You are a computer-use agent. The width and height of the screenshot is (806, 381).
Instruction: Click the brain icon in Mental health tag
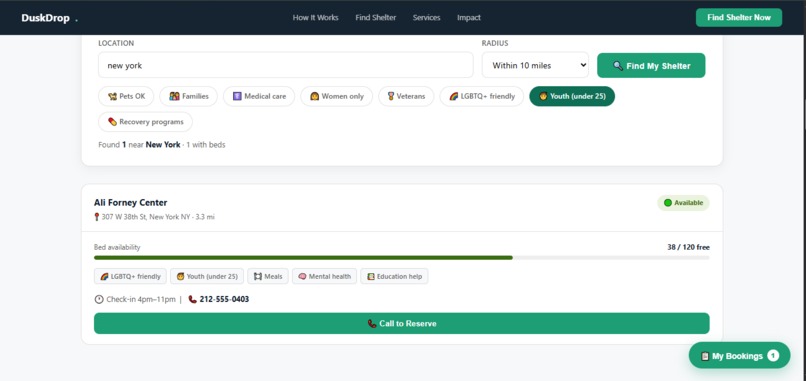pyautogui.click(x=302, y=276)
